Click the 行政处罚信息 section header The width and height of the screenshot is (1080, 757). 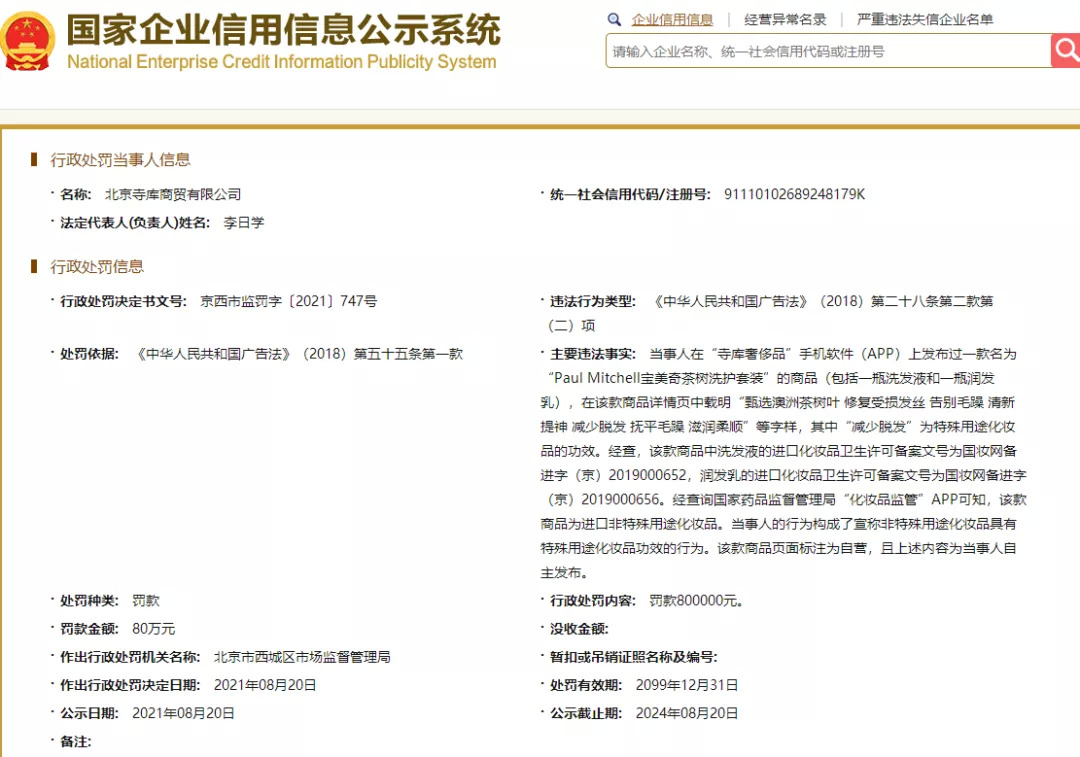pos(97,267)
